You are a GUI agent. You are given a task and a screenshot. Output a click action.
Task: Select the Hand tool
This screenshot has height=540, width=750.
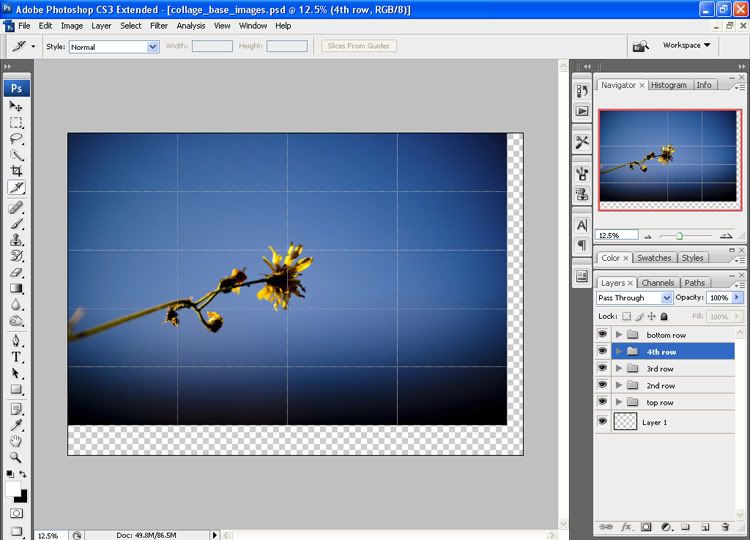point(16,441)
